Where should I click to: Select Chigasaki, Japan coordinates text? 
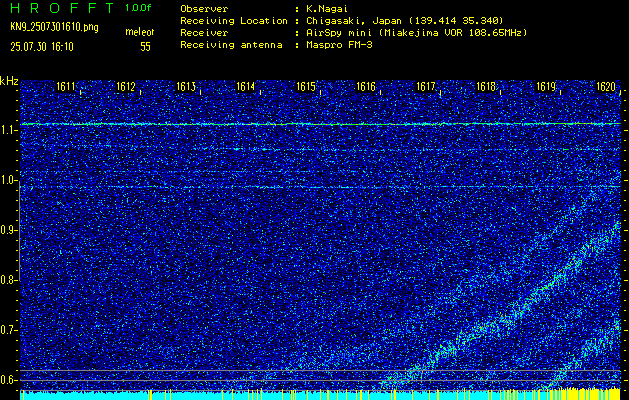405,20
